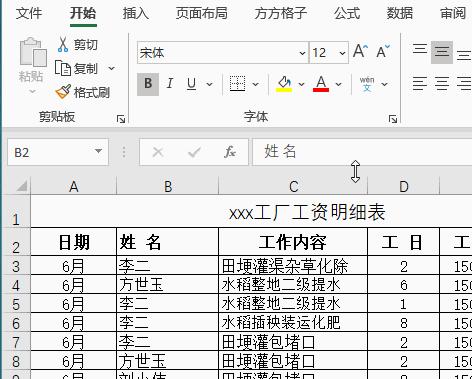Open the 方方格子 add-in tab
The width and height of the screenshot is (472, 379).
281,14
